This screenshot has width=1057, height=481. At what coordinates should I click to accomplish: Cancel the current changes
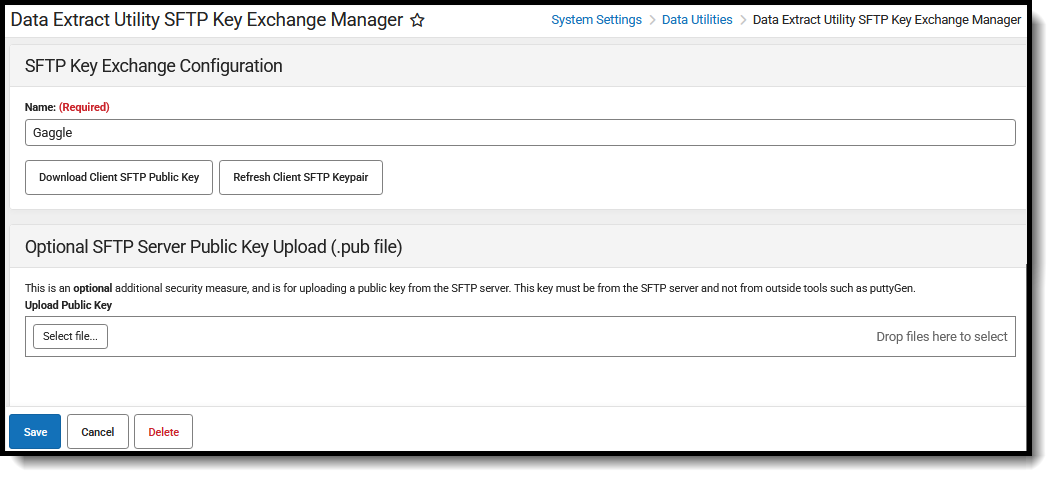point(98,432)
